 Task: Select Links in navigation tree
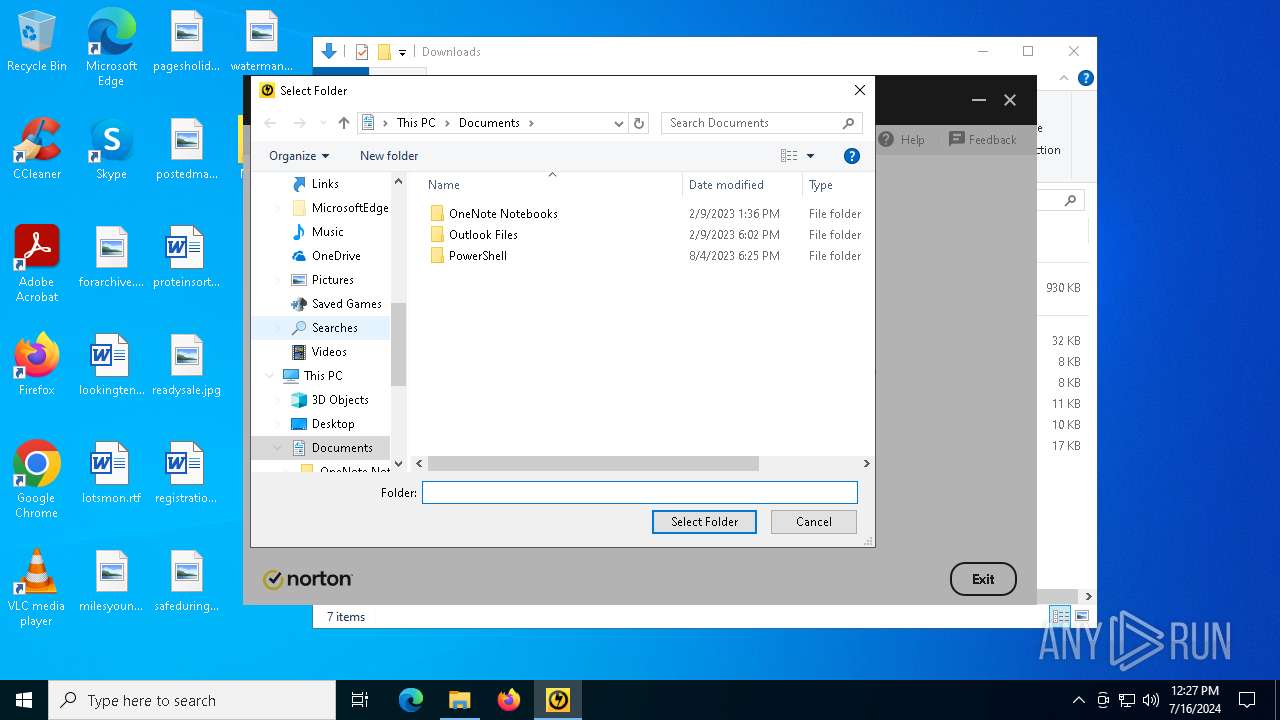[325, 184]
